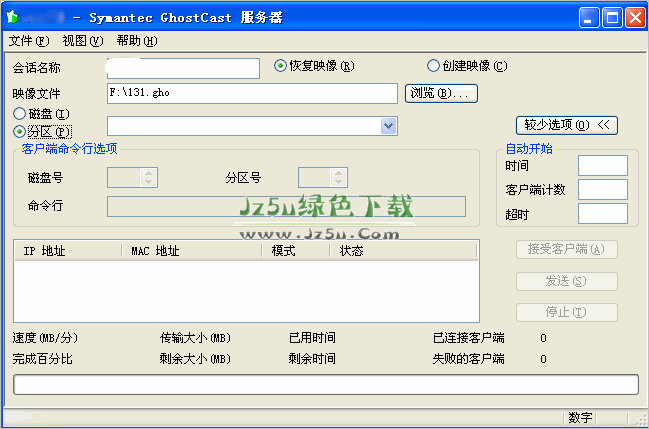Click the 接受客户端(A) button
The width and height of the screenshot is (649, 429).
(x=567, y=249)
